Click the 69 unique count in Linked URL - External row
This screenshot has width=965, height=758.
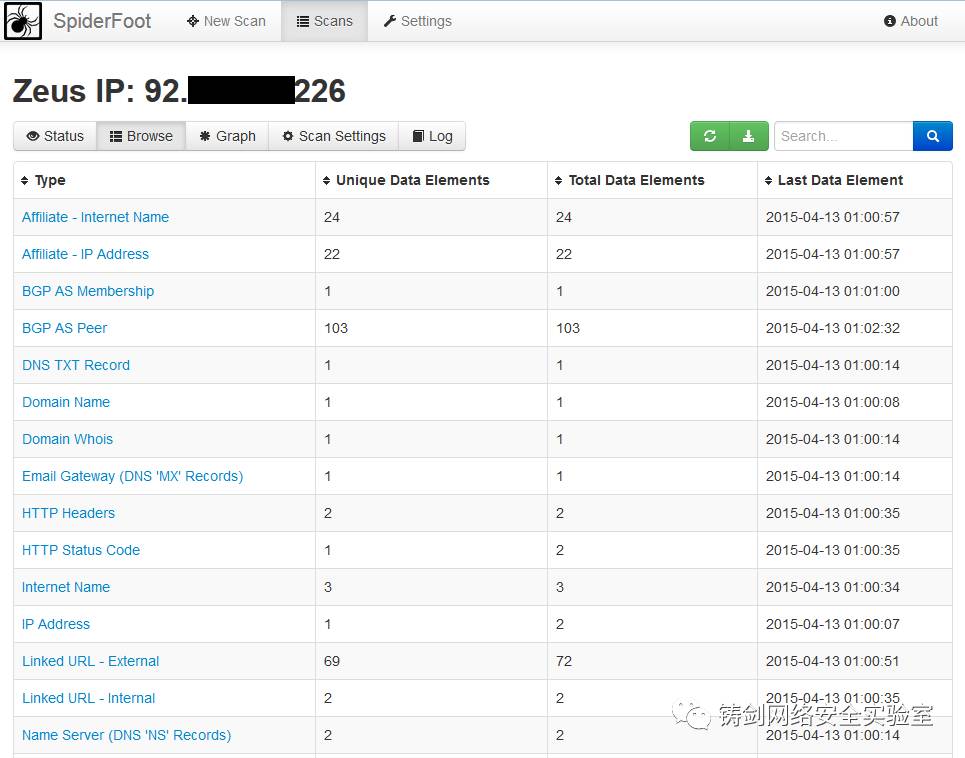(332, 661)
